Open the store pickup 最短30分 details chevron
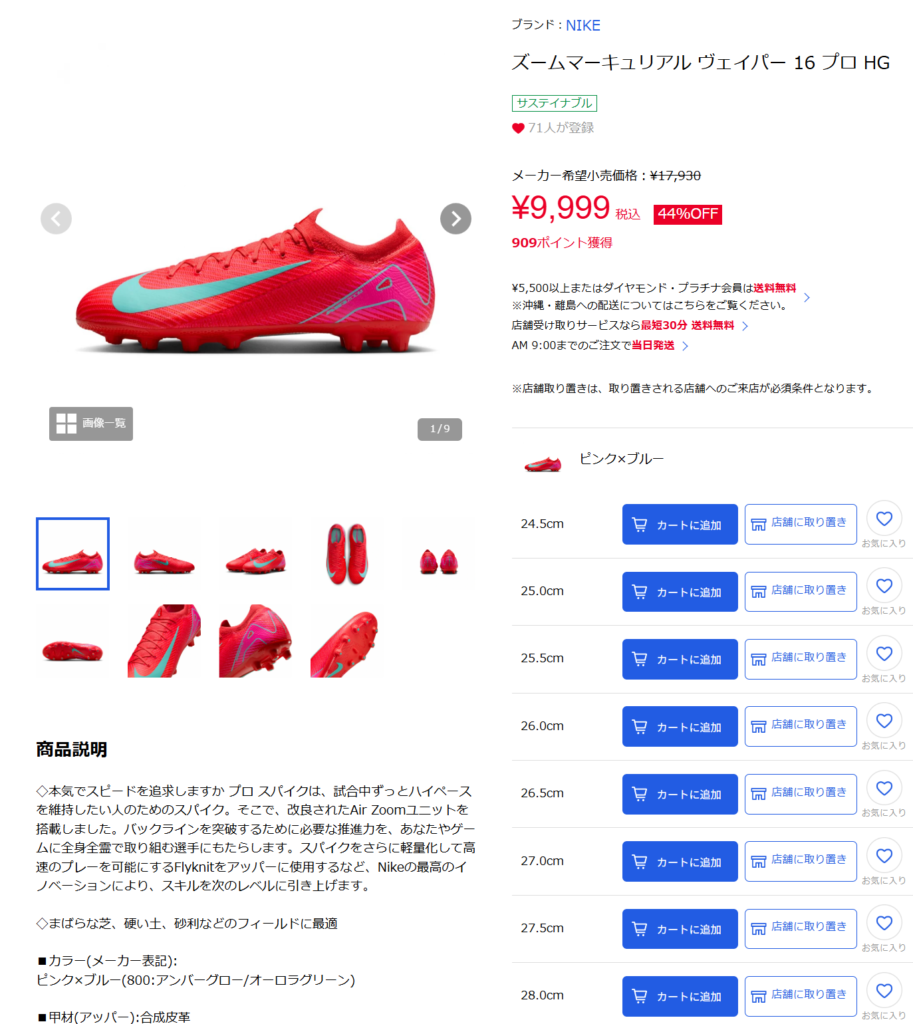913x1024 pixels. click(x=745, y=326)
